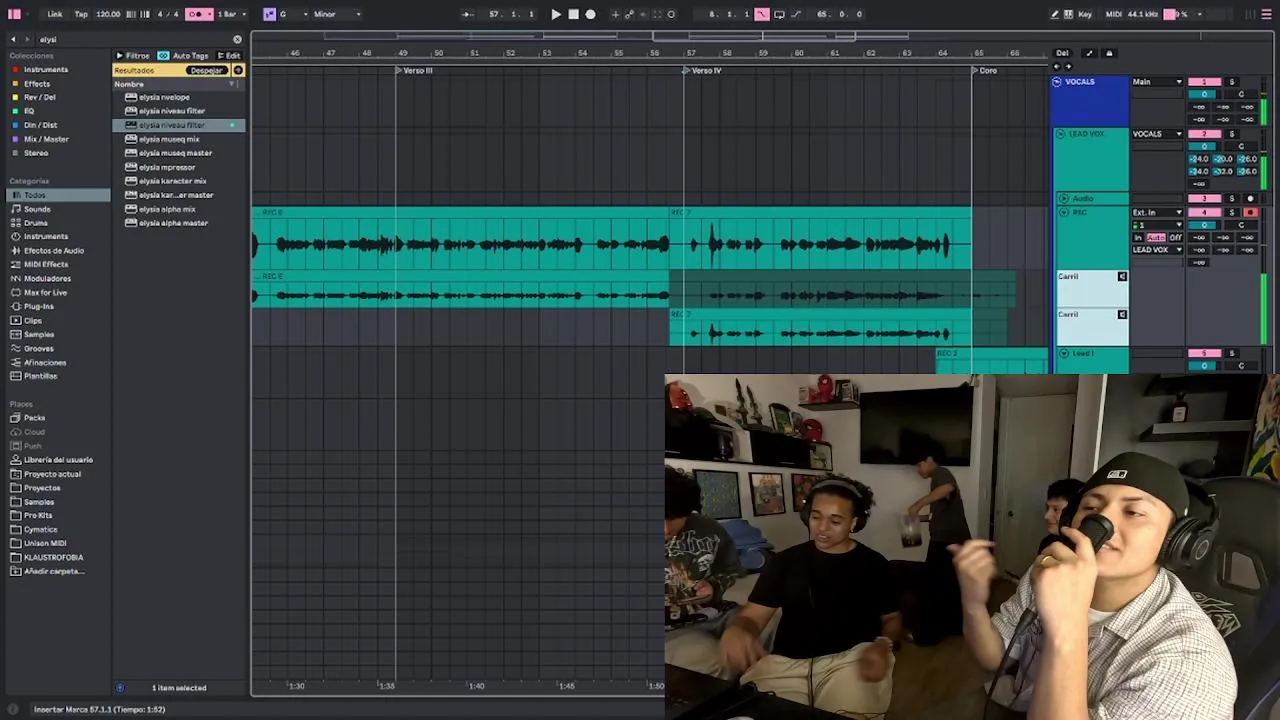This screenshot has height=720, width=1280.
Task: Toggle Auto Tags in browser
Action: 184,56
